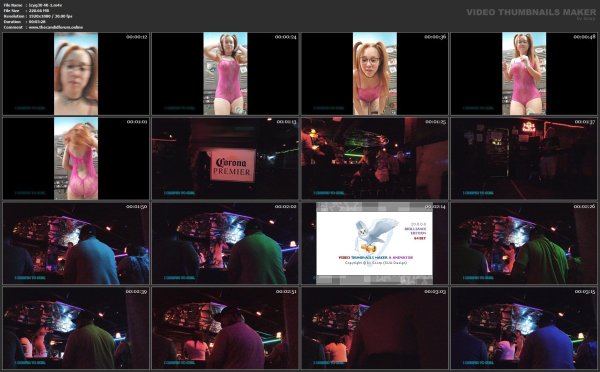Open the bar scene frame at 00:01:25
The height and width of the screenshot is (372, 600).
375,158
